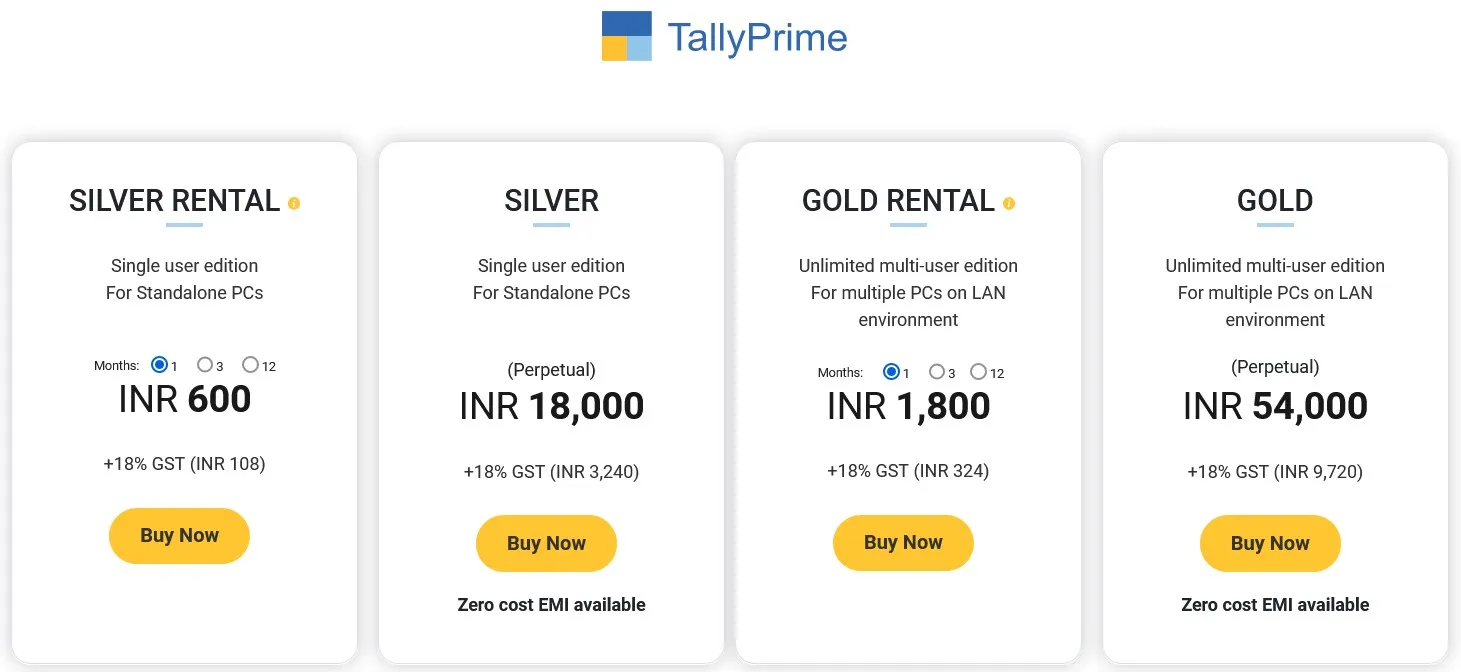
Task: Select 3 months for Gold Rental
Action: [937, 371]
